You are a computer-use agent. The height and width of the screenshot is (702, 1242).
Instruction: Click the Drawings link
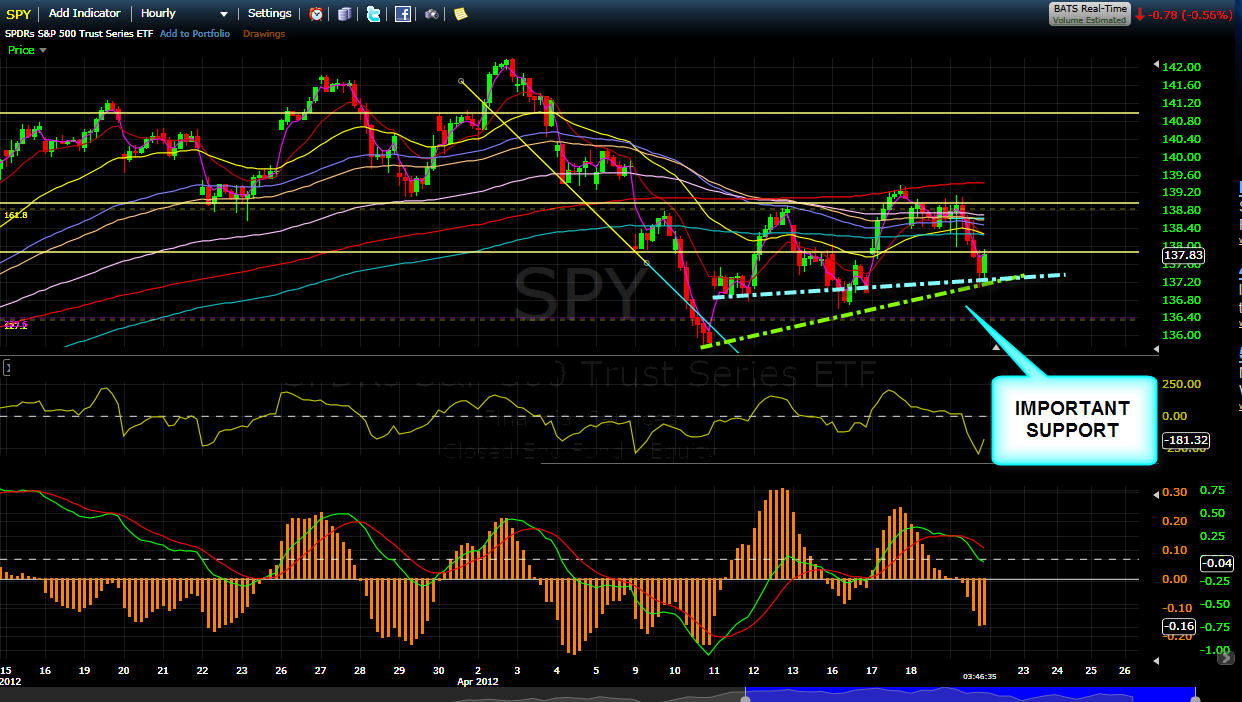pos(264,34)
